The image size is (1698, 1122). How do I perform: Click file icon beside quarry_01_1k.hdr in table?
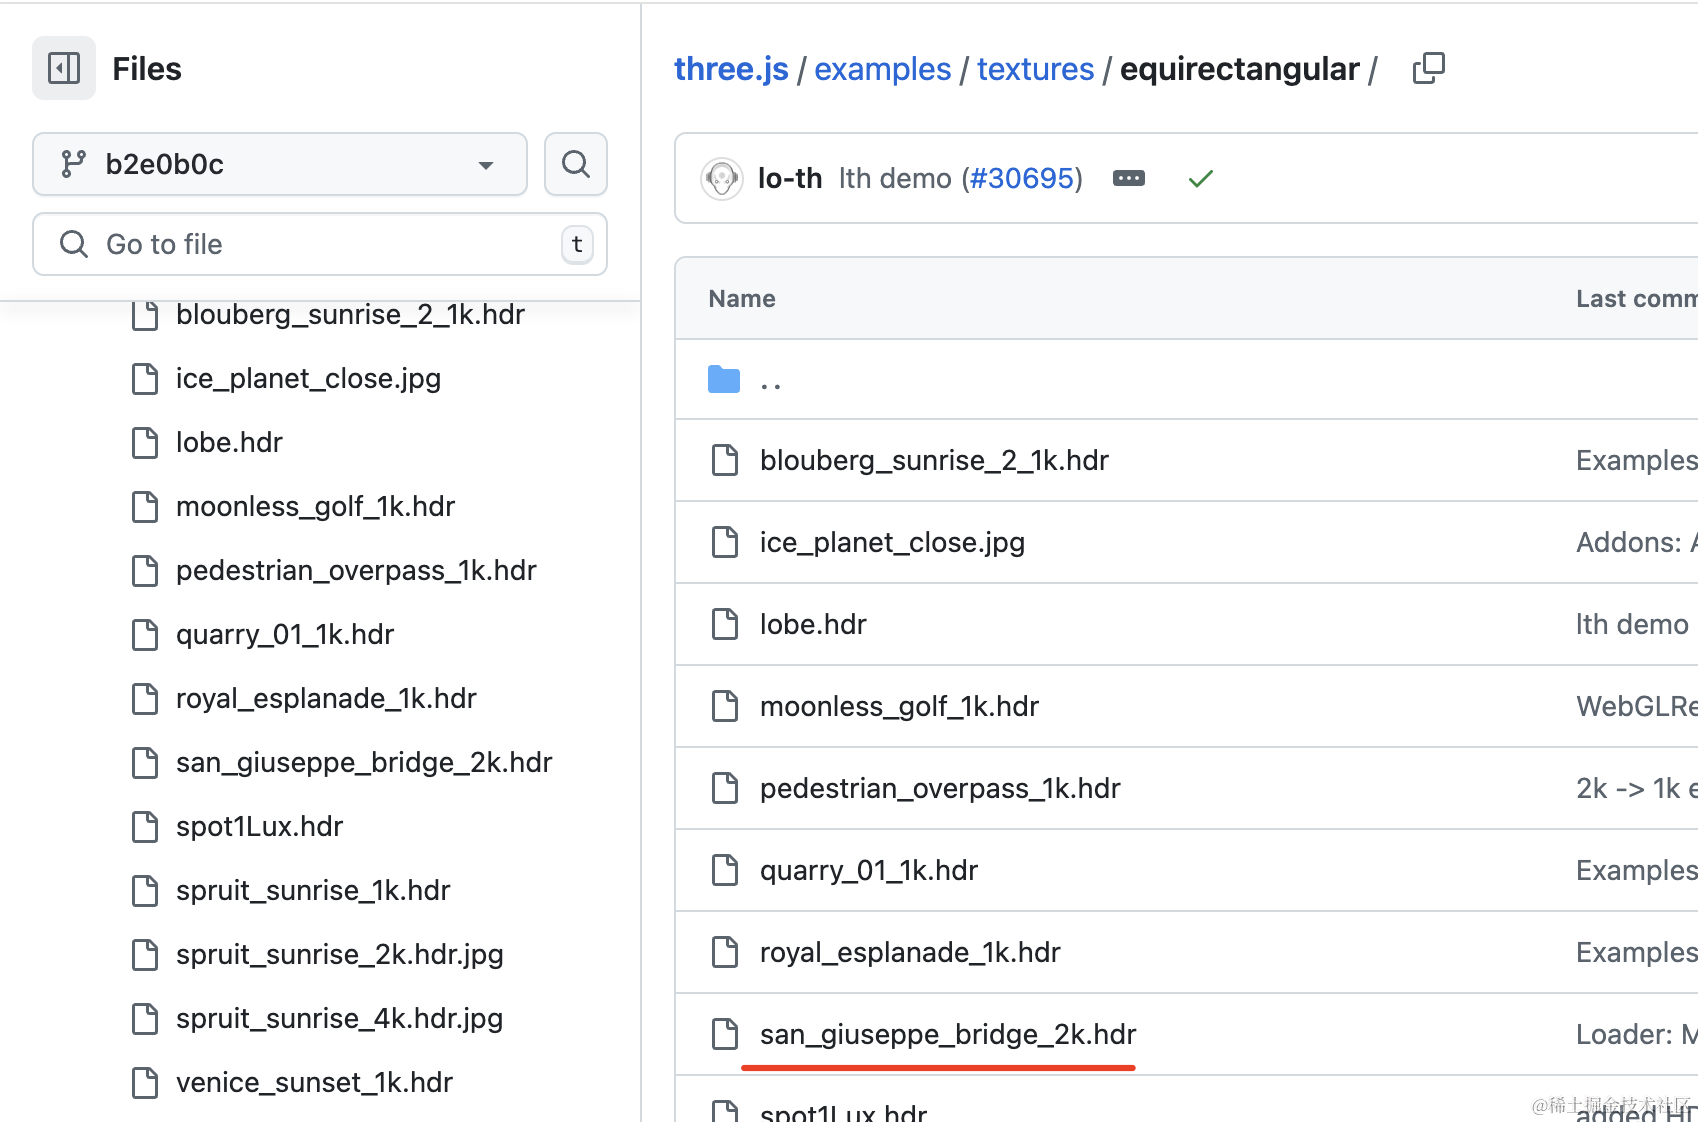pyautogui.click(x=725, y=870)
